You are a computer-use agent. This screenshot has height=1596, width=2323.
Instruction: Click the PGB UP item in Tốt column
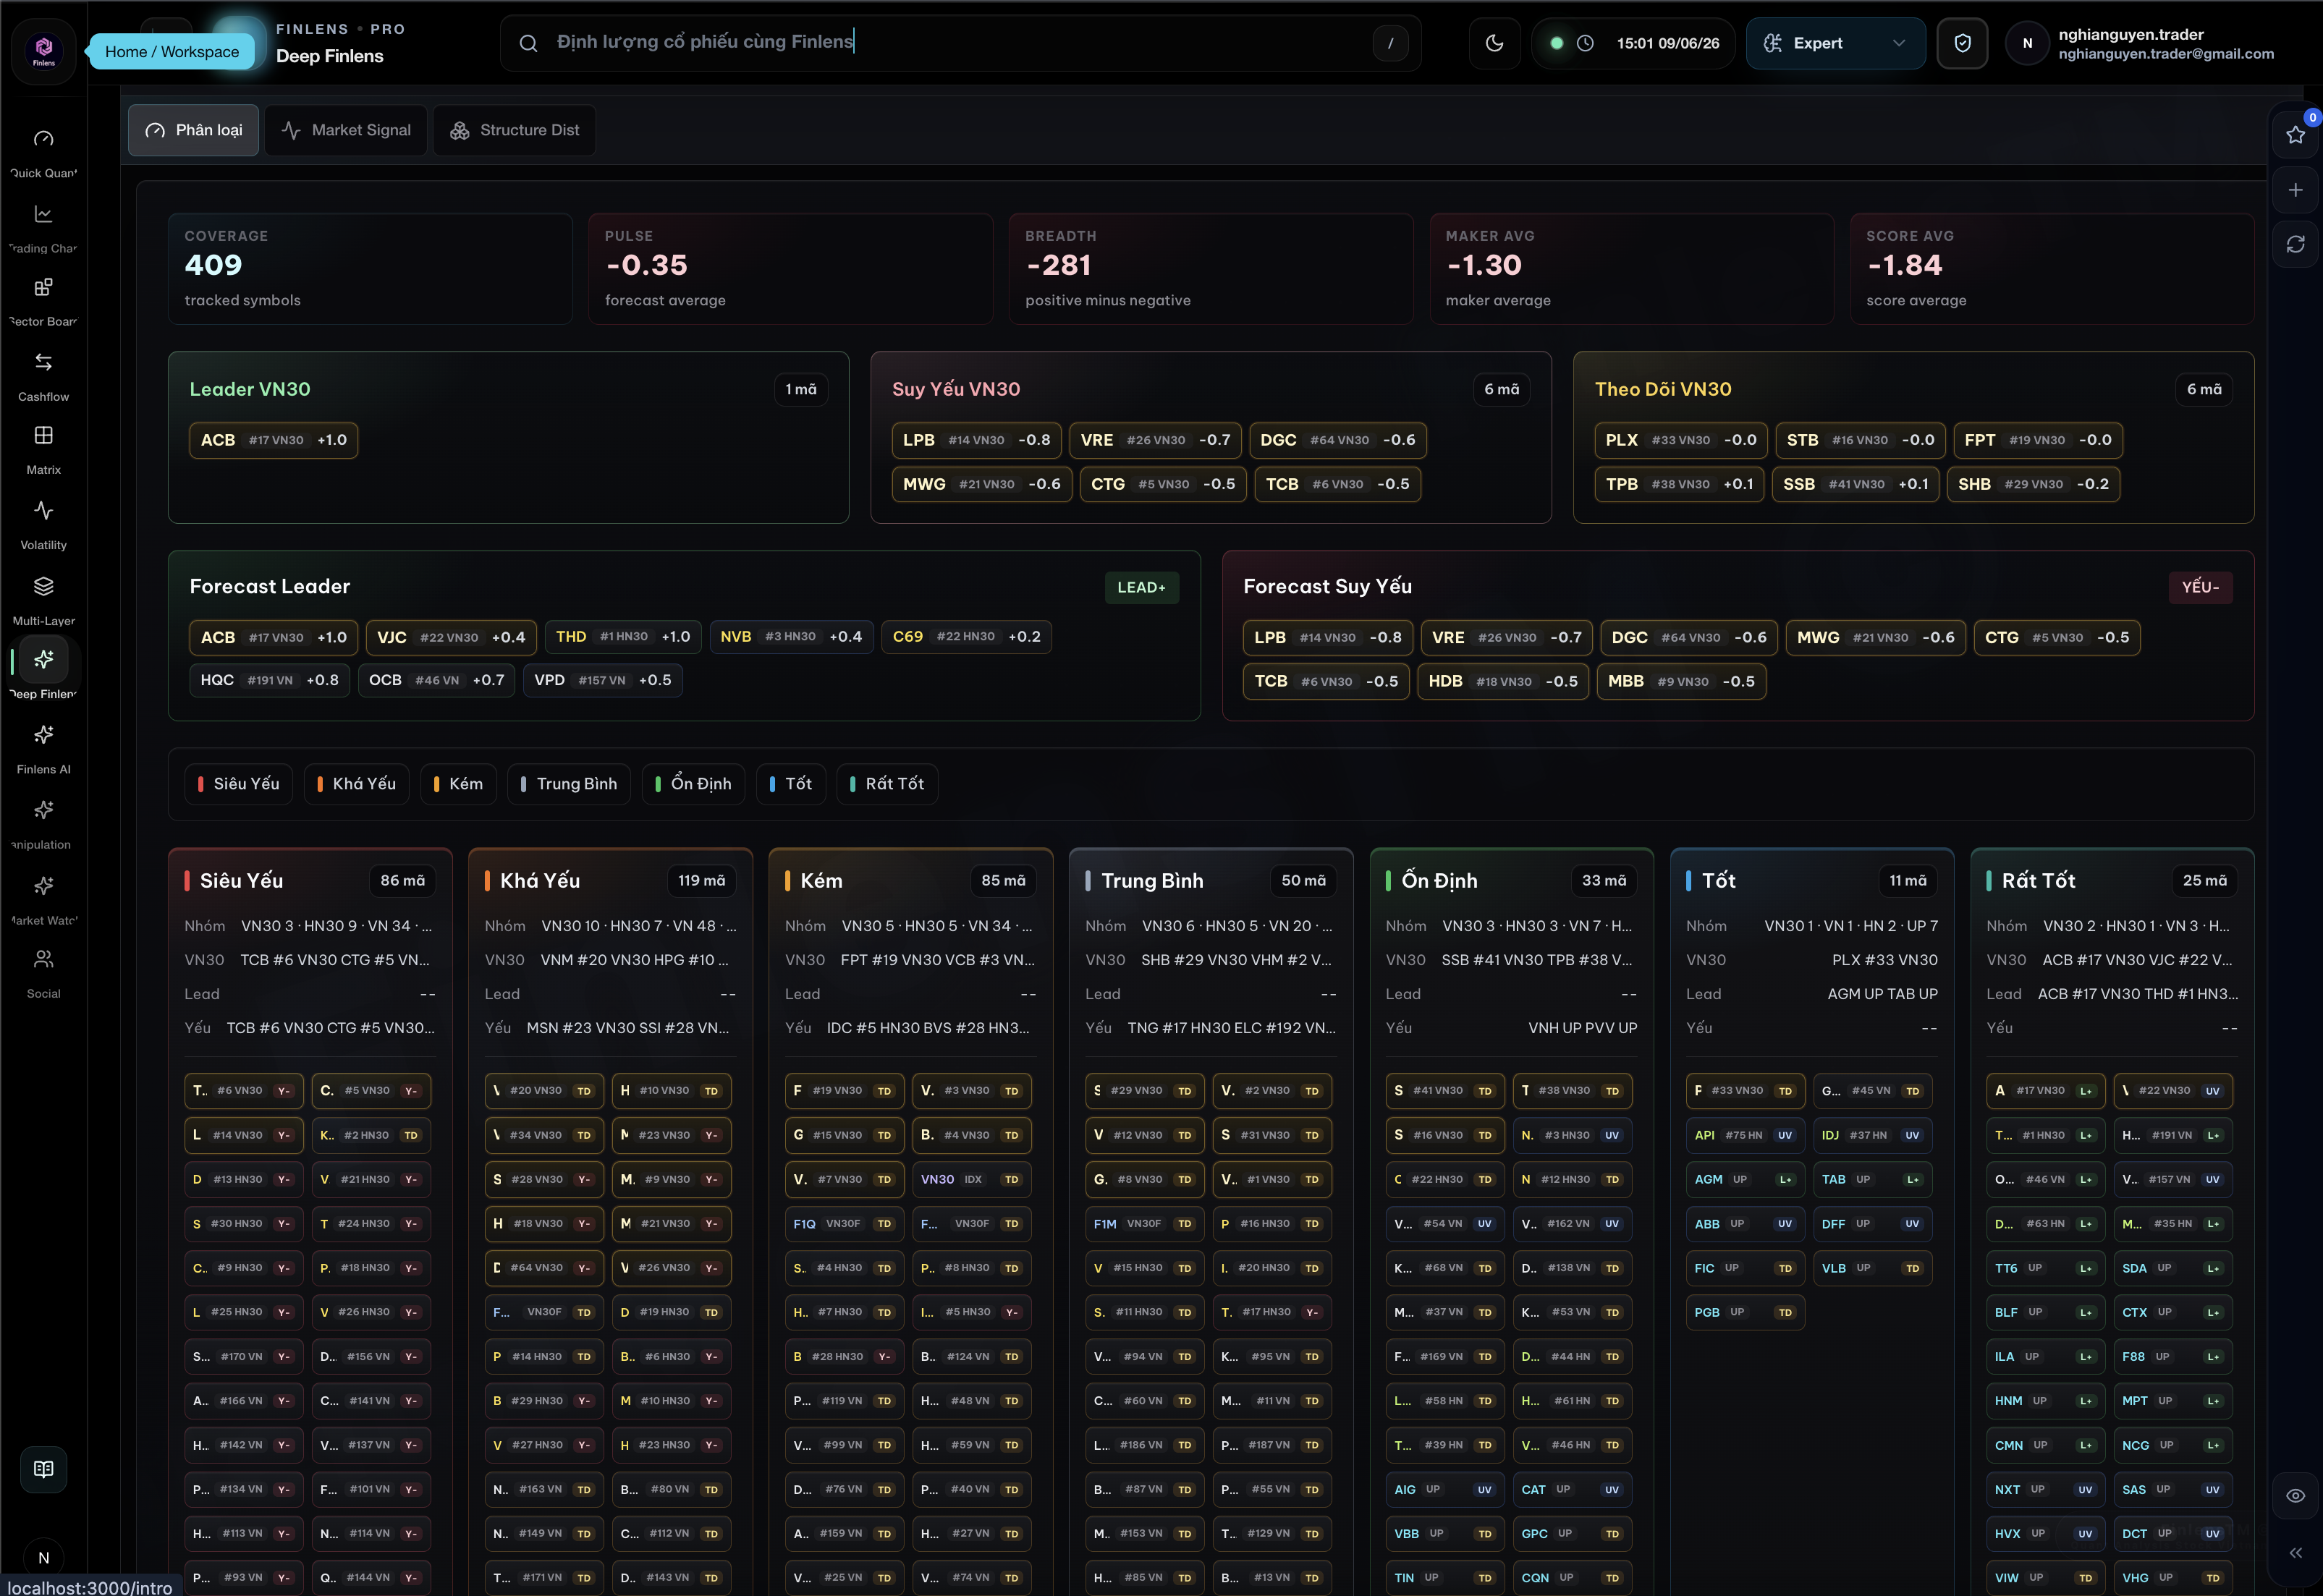click(1744, 1312)
